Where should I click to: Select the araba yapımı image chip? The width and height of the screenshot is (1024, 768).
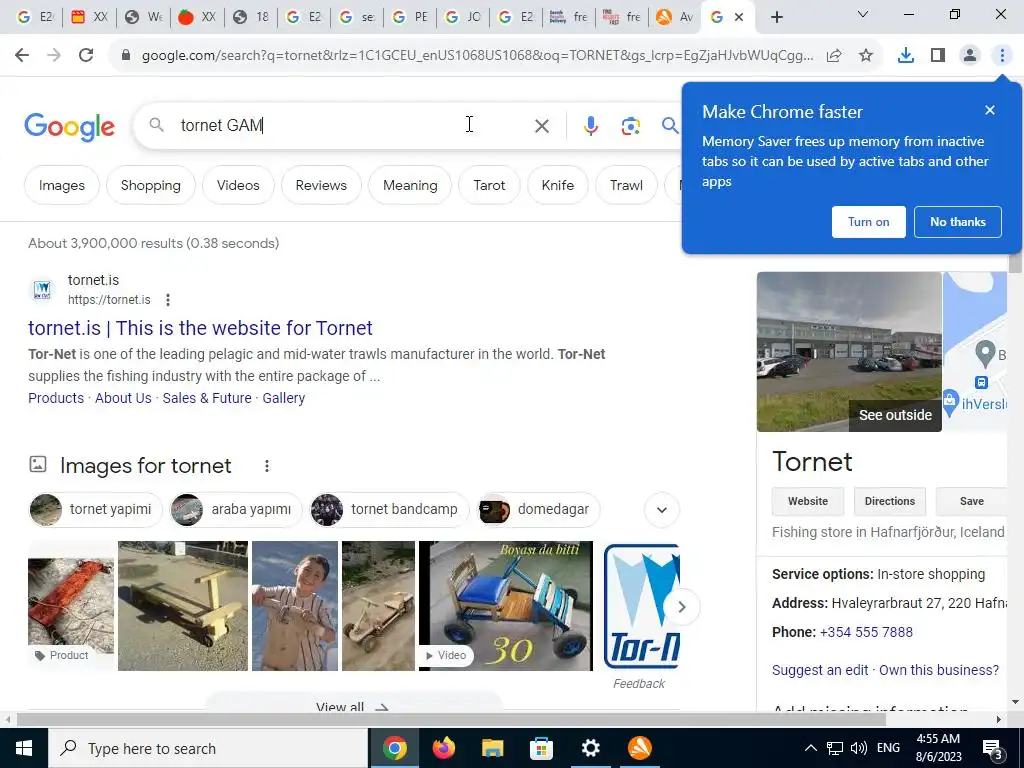click(x=236, y=509)
